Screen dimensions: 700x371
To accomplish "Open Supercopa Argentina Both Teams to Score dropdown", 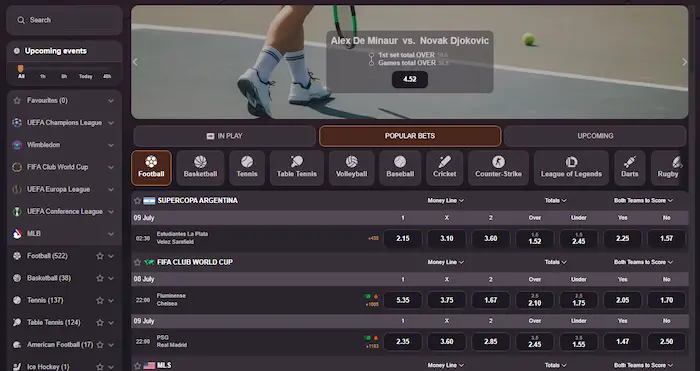I will [643, 201].
